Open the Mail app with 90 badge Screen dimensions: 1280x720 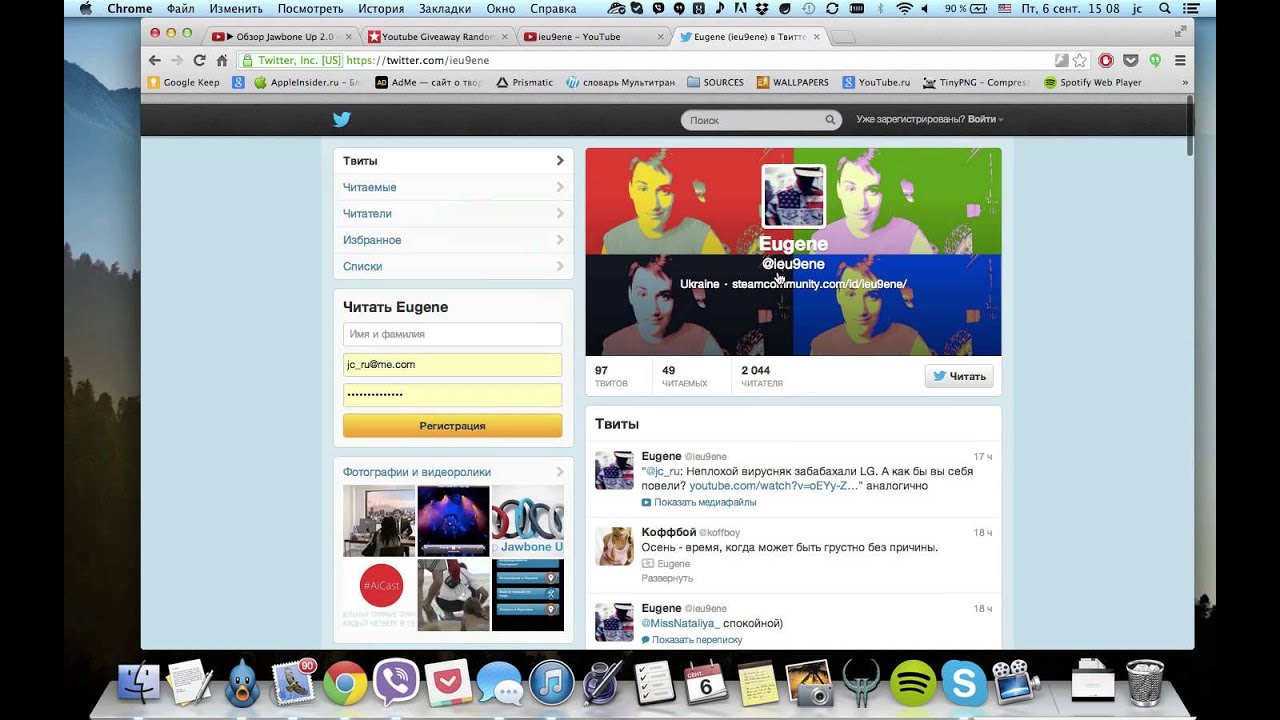point(293,683)
